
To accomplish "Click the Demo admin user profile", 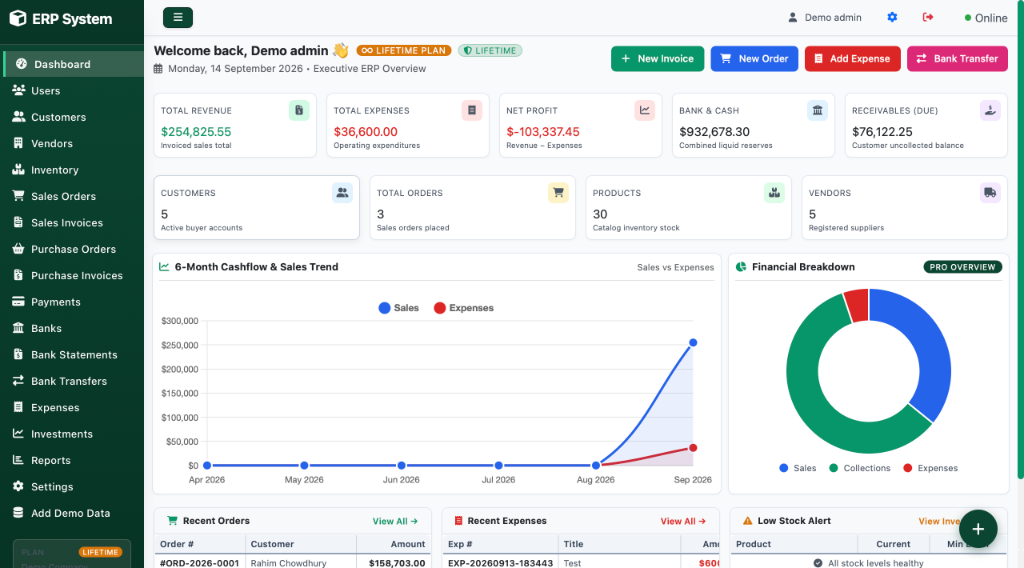I will click(x=825, y=18).
